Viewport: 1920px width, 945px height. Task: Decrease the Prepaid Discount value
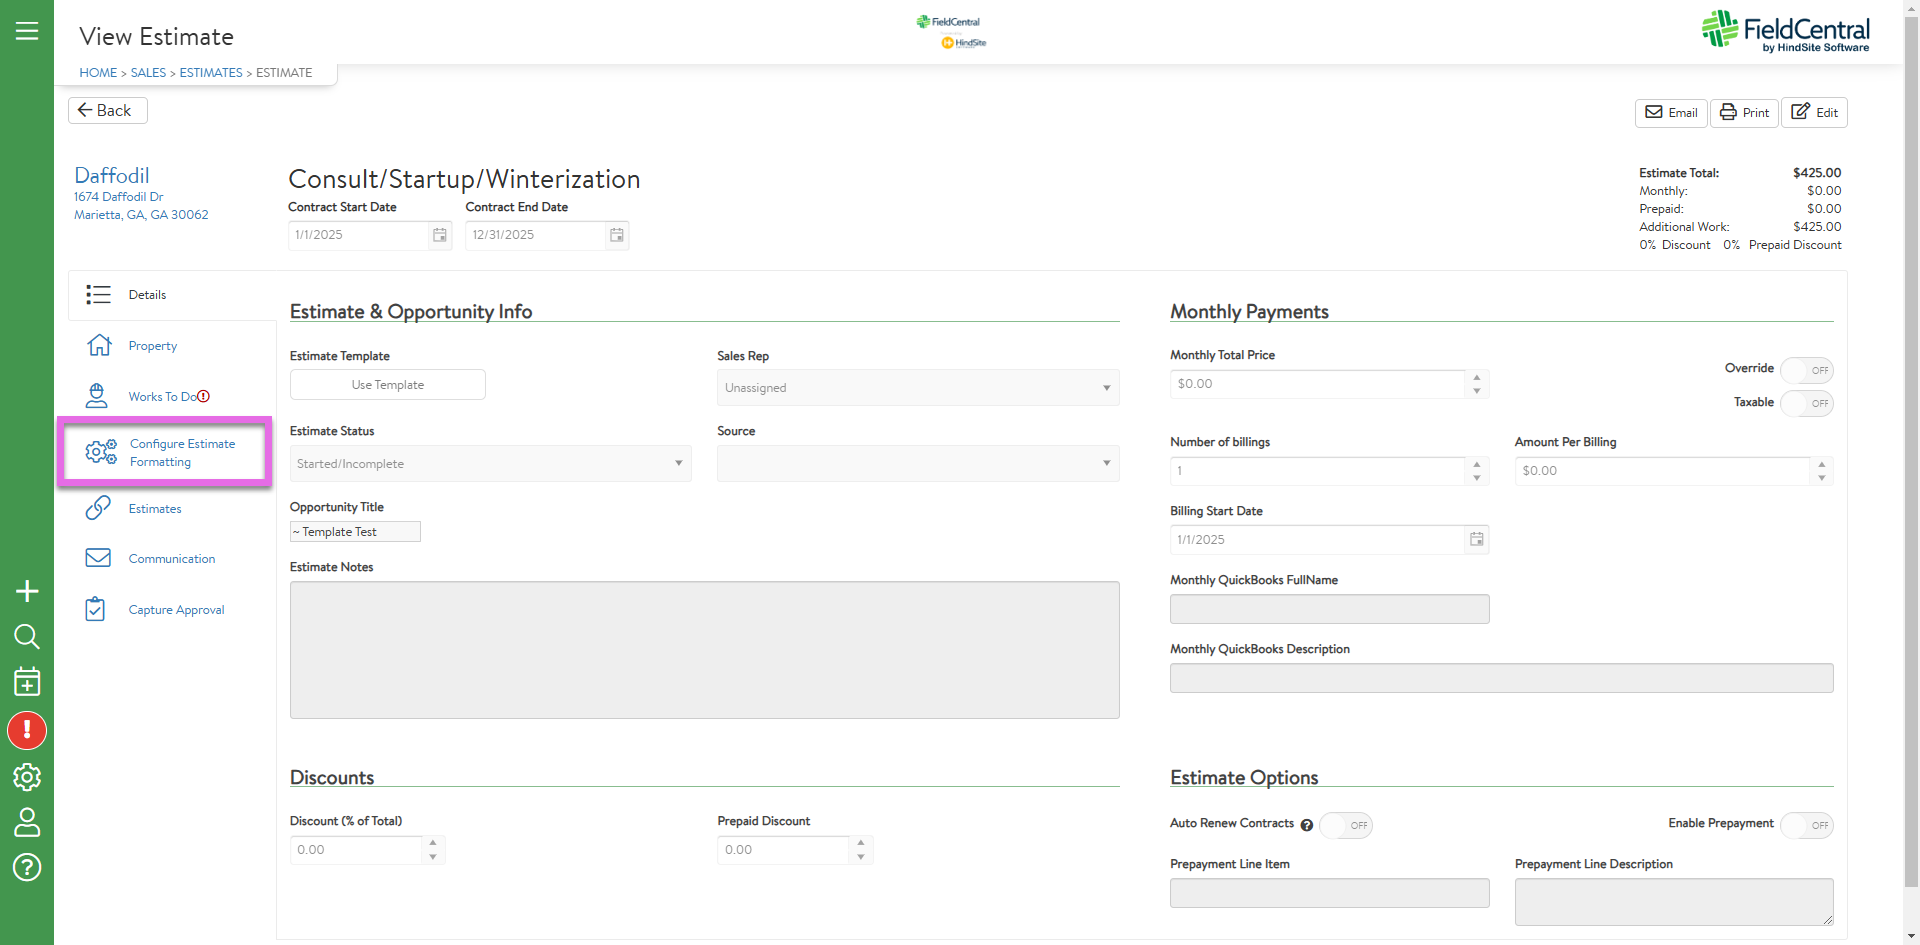(x=861, y=857)
